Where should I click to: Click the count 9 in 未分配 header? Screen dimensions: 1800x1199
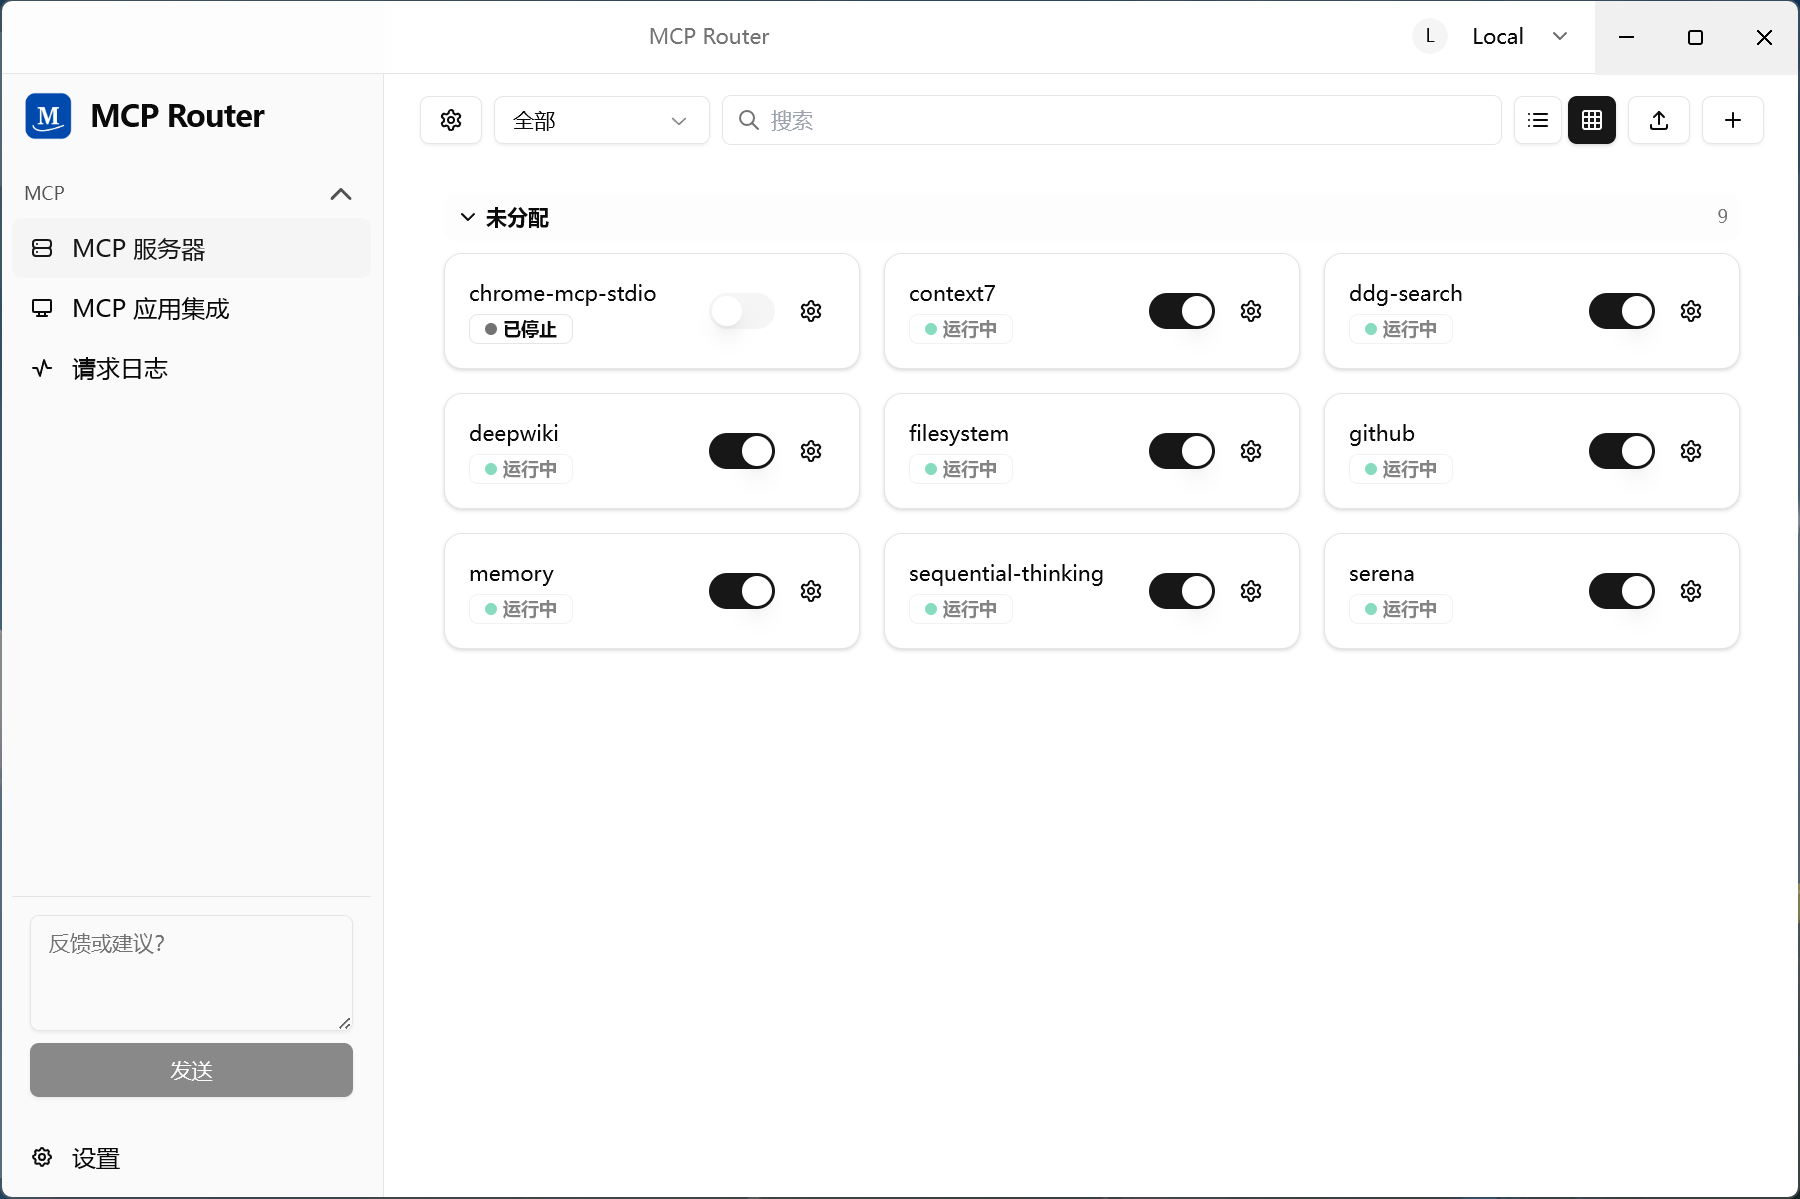pos(1722,216)
